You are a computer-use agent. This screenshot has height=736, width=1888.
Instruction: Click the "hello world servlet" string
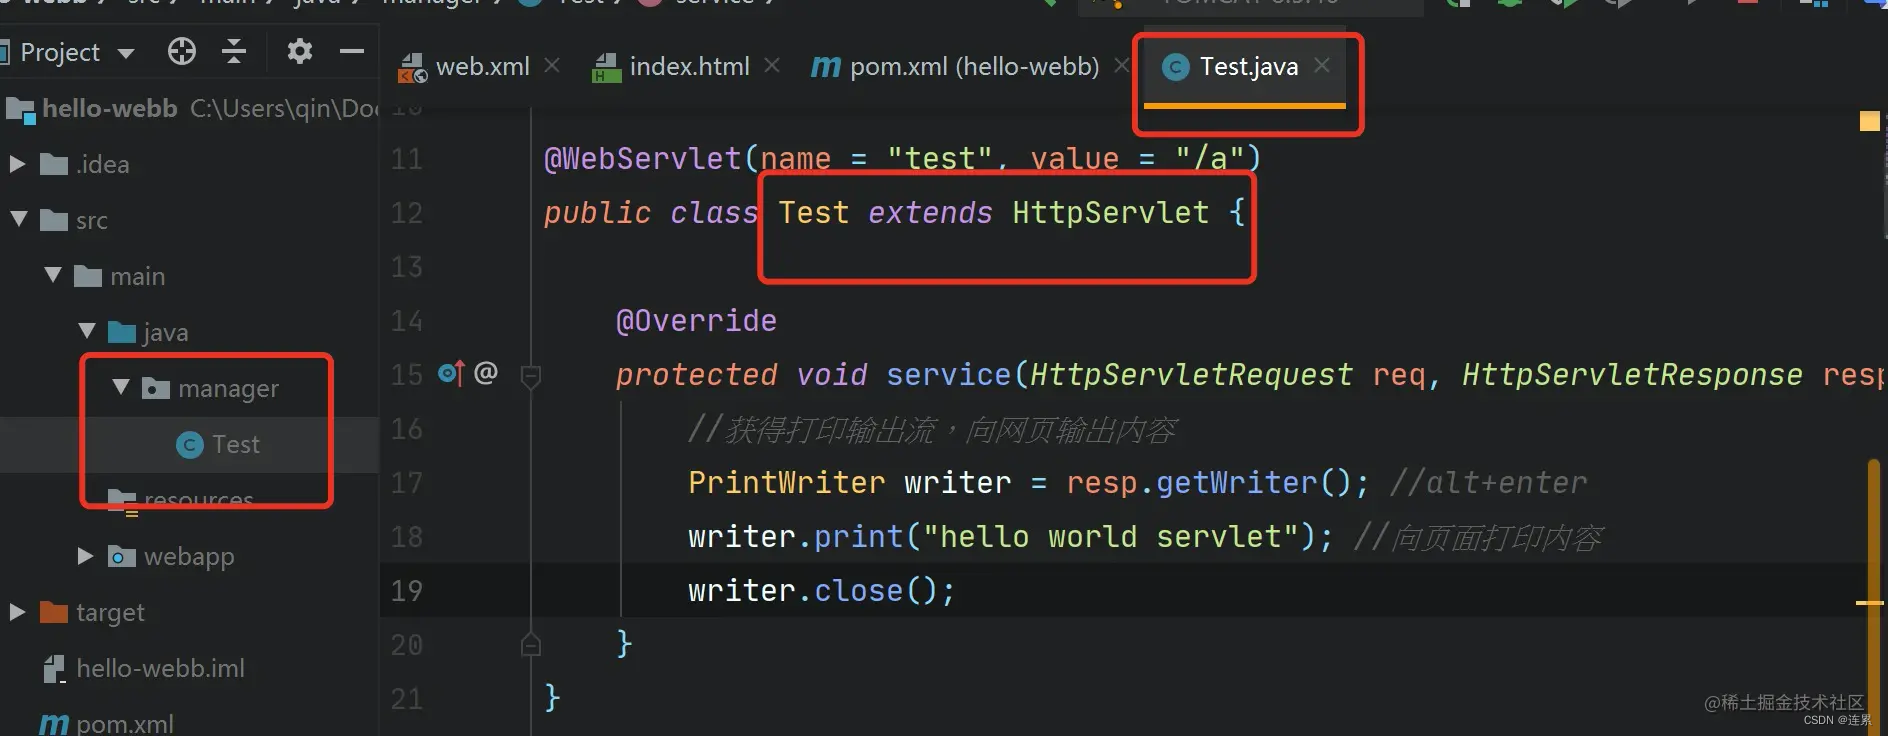pyautogui.click(x=1110, y=537)
